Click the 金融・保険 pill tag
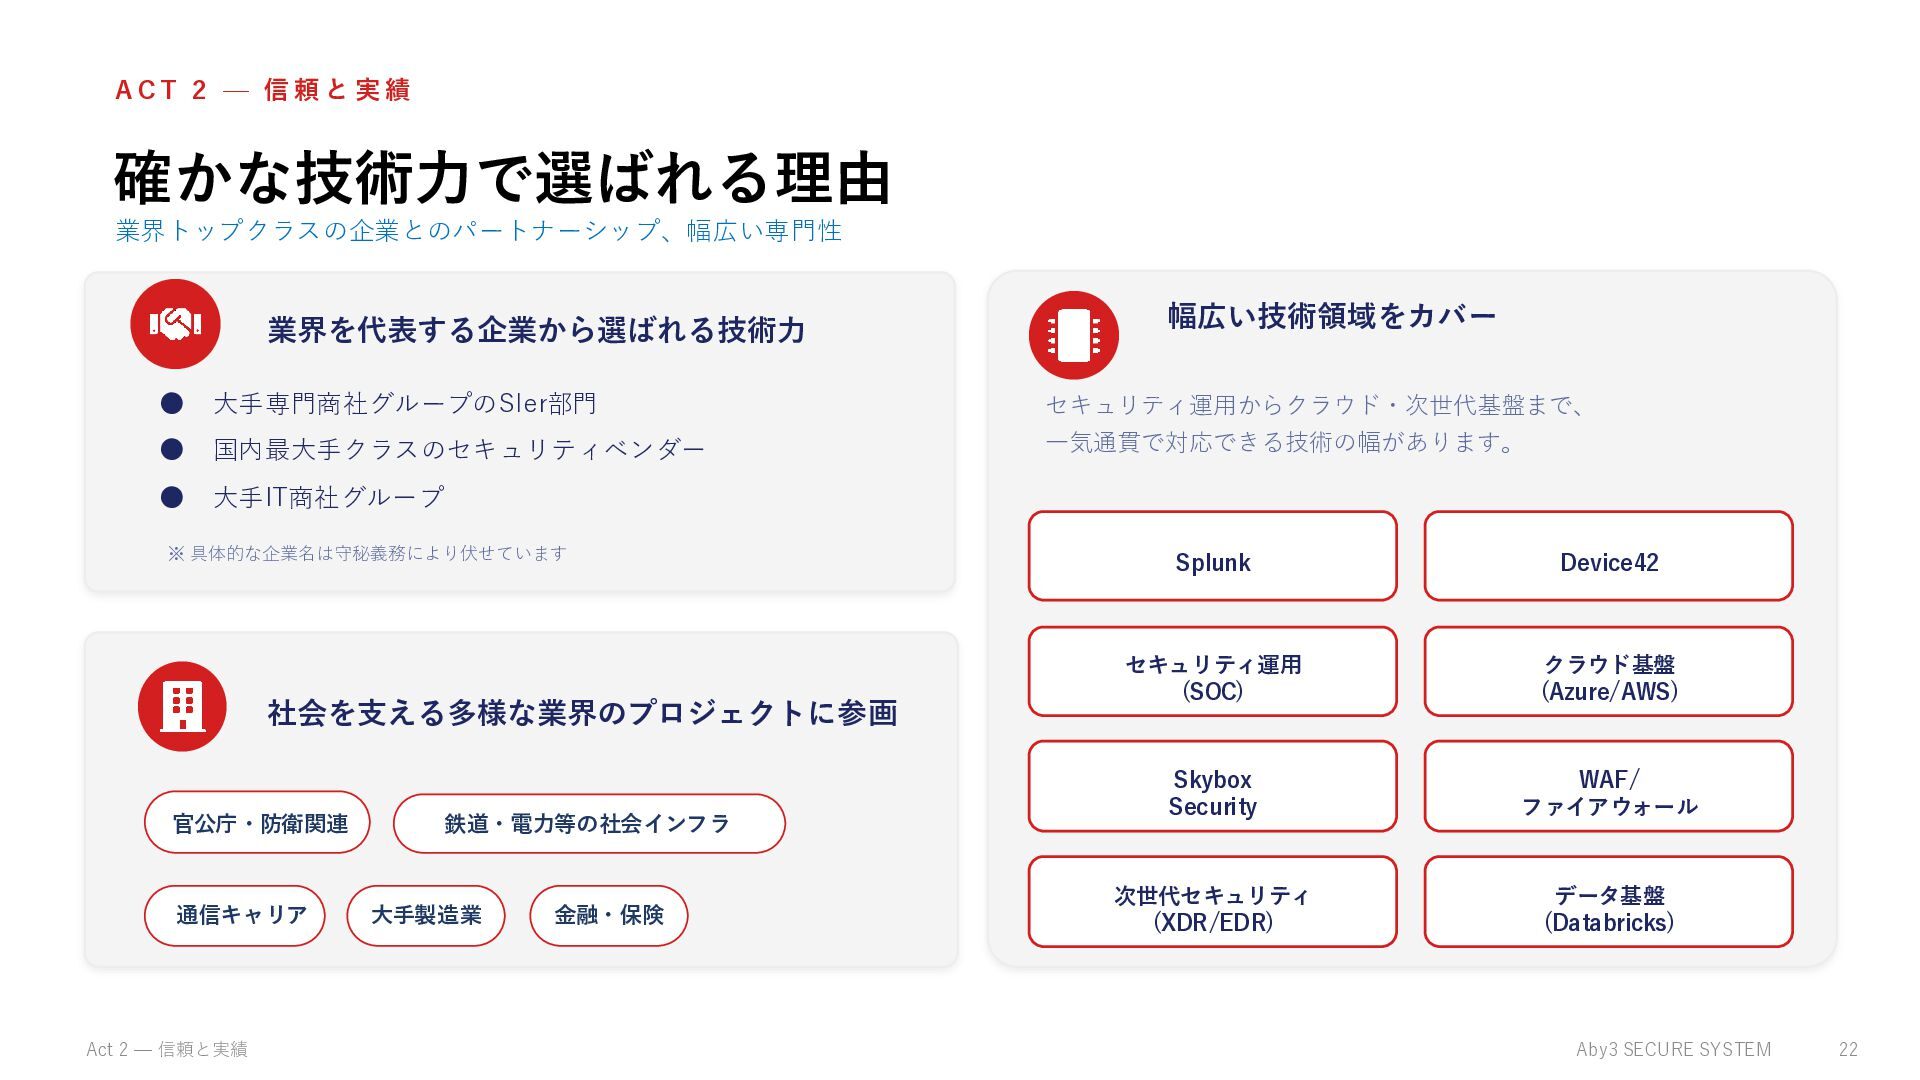Viewport: 1920px width, 1080px height. click(x=609, y=915)
